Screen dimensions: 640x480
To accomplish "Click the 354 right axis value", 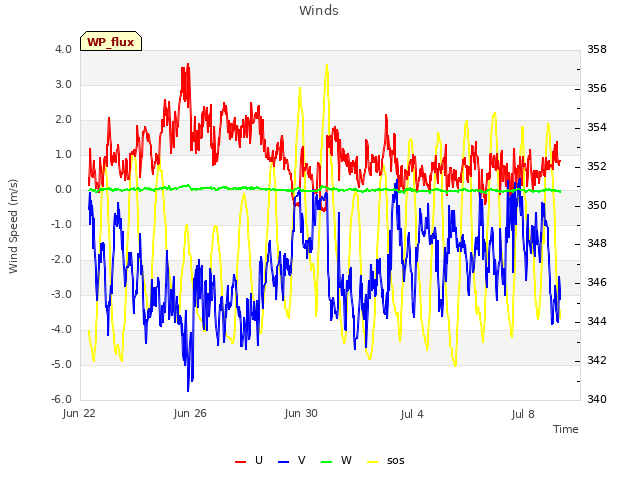I will [597, 127].
